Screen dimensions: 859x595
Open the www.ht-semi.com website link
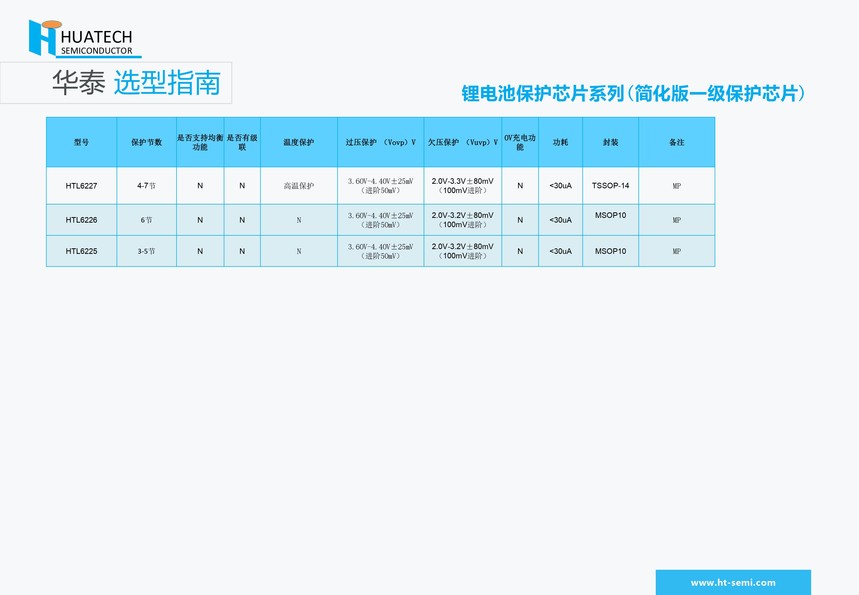(733, 582)
